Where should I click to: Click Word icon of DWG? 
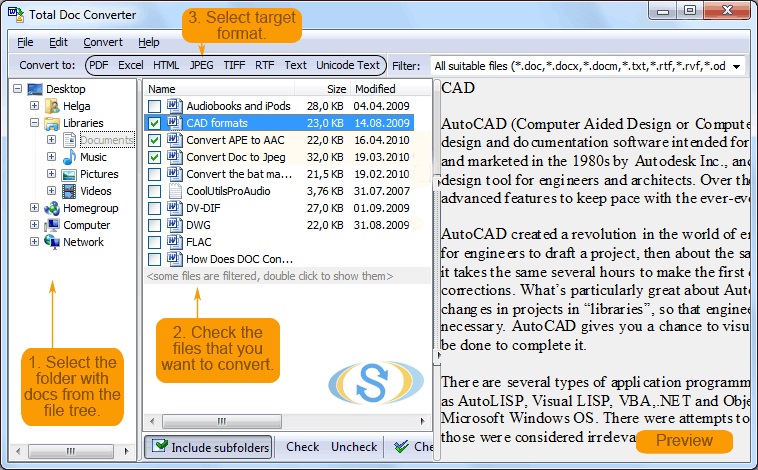click(174, 225)
